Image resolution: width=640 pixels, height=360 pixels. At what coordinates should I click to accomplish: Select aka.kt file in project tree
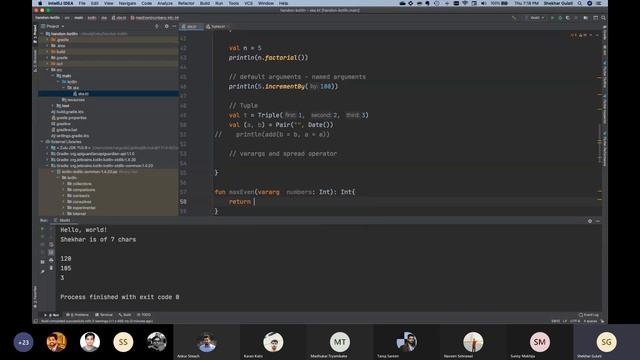pos(108,94)
